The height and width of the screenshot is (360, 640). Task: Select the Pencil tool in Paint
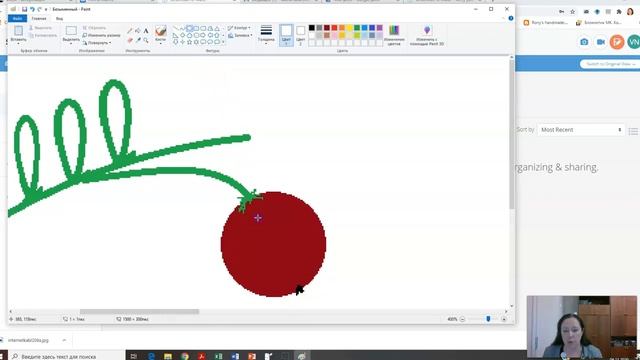coord(130,31)
